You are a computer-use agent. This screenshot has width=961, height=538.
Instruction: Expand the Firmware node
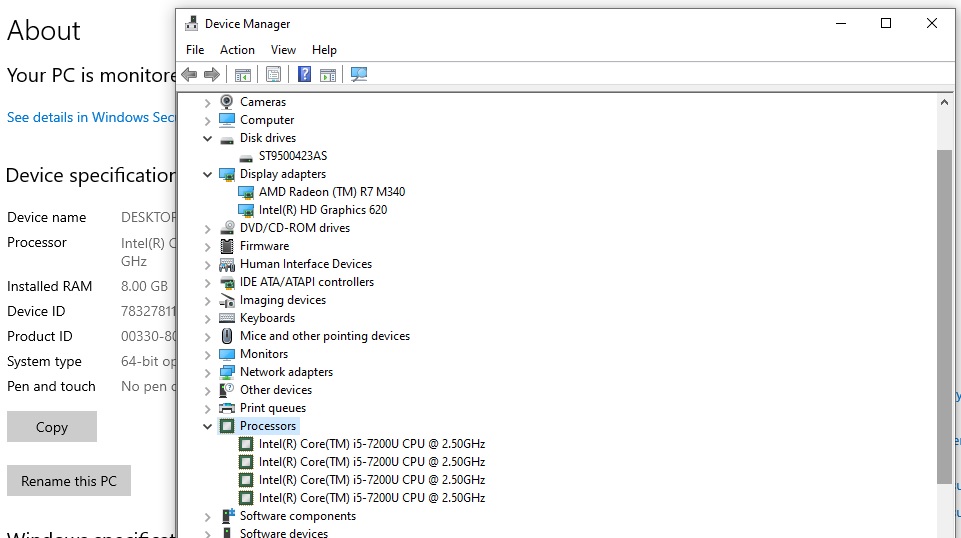coord(207,246)
